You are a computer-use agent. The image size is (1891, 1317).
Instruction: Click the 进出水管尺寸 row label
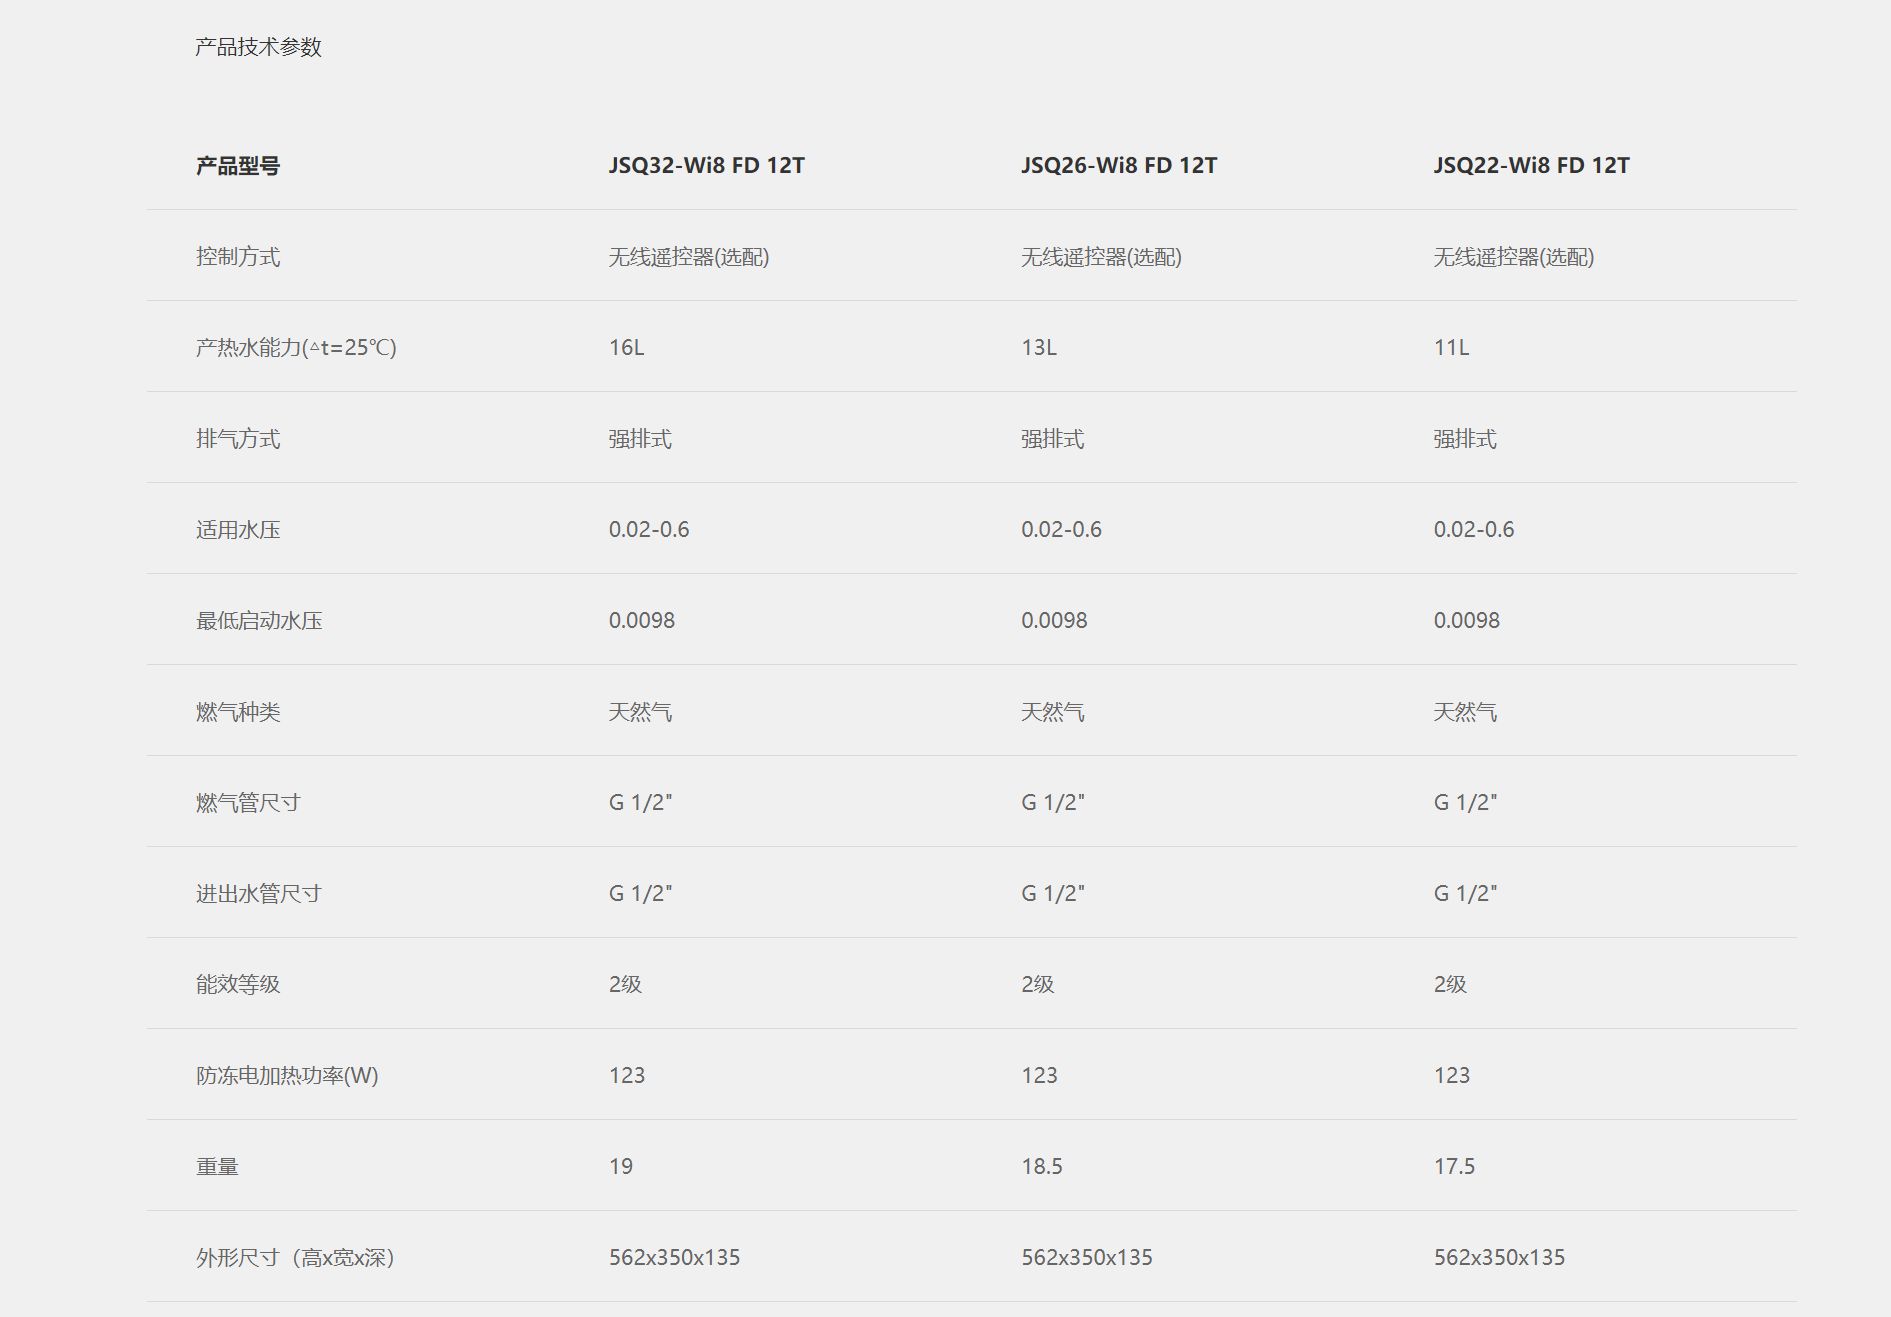[259, 894]
